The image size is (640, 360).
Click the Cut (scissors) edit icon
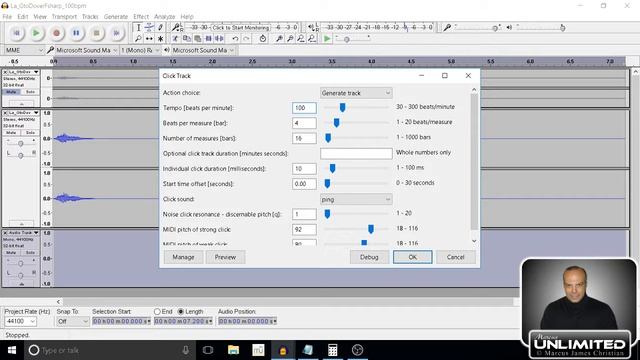[x=176, y=39]
